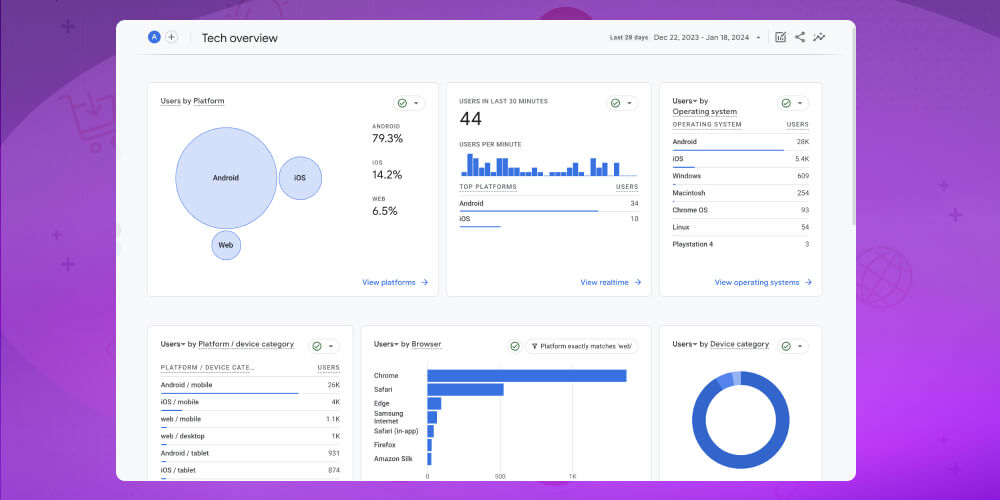Select the 'web / mobile' row
The width and height of the screenshot is (1000, 500).
click(250, 419)
